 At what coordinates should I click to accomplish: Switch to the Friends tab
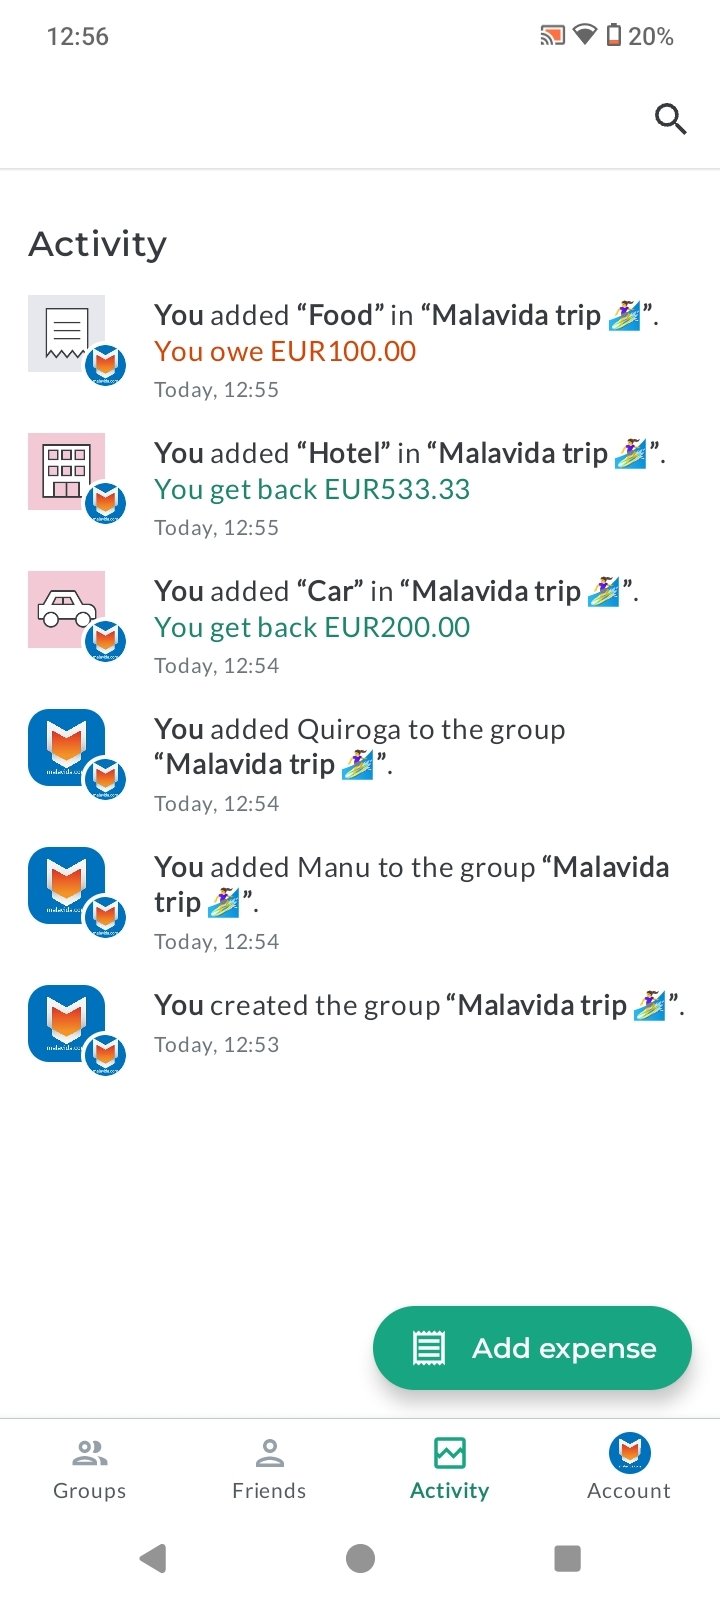tap(269, 1469)
